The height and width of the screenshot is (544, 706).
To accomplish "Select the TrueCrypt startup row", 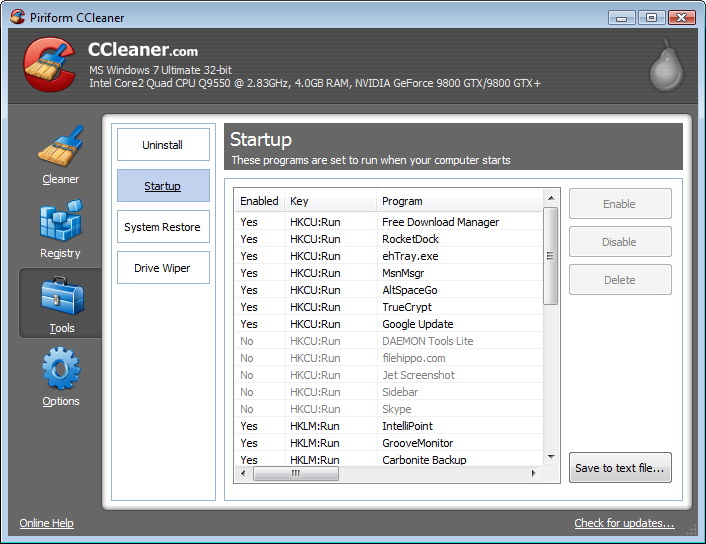I will (407, 307).
